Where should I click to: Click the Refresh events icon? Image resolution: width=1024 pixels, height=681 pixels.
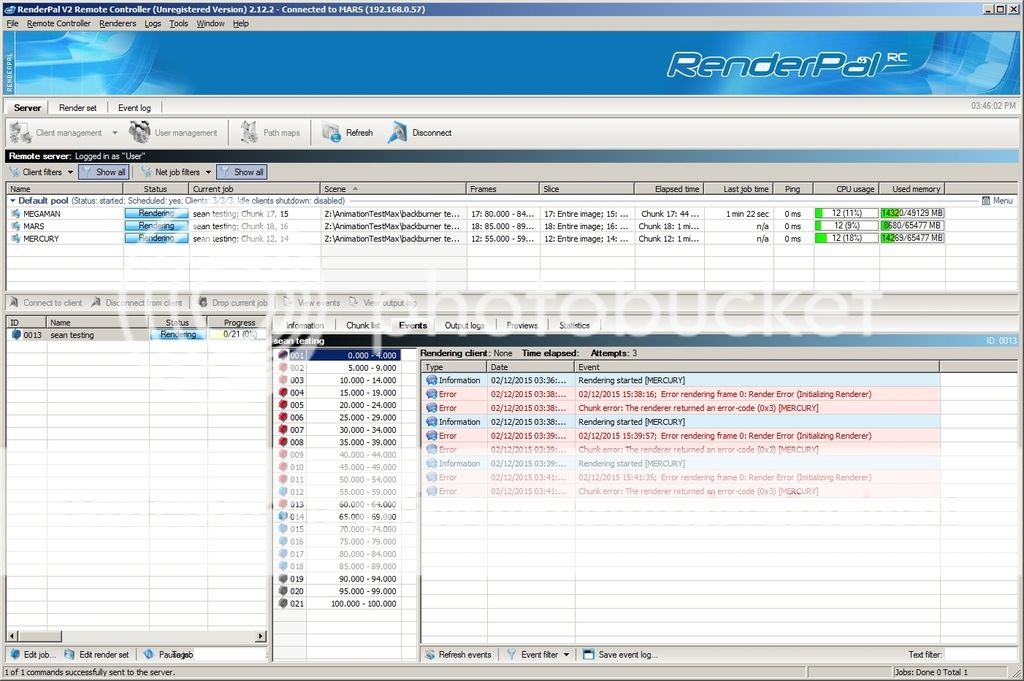(430, 654)
